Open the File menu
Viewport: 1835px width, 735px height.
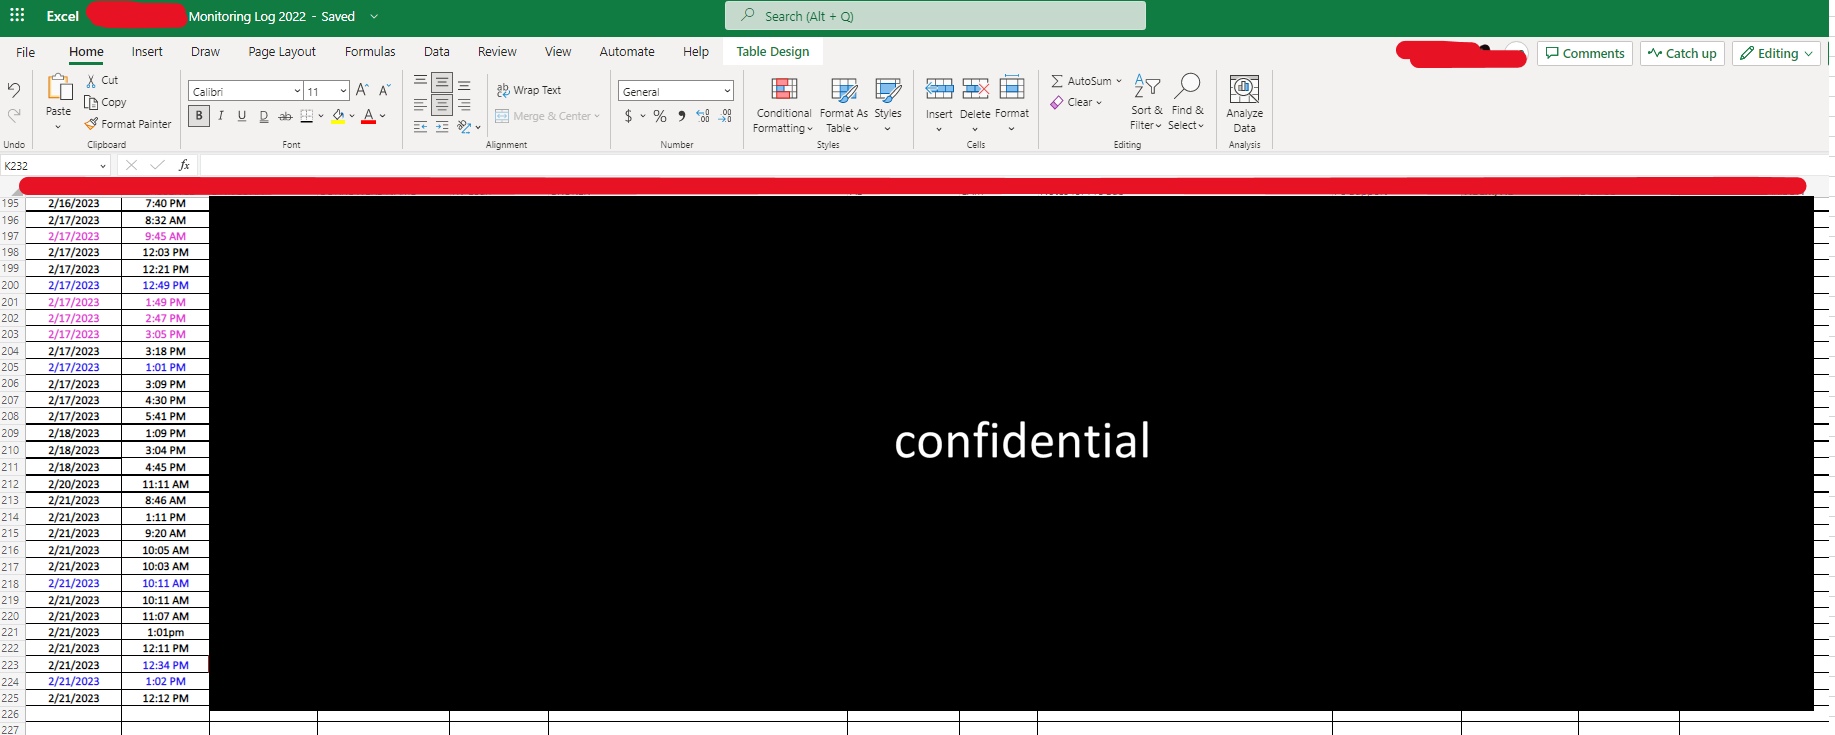pyautogui.click(x=26, y=52)
